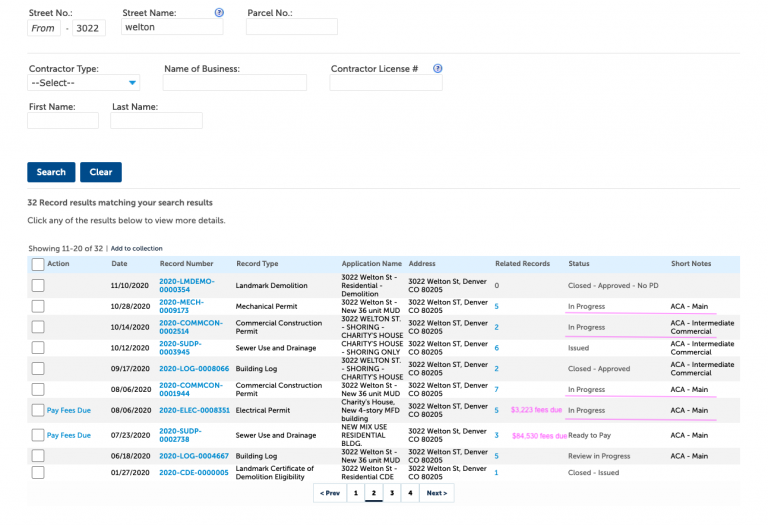Go to results page 1
This screenshot has width=768, height=525.
click(356, 493)
